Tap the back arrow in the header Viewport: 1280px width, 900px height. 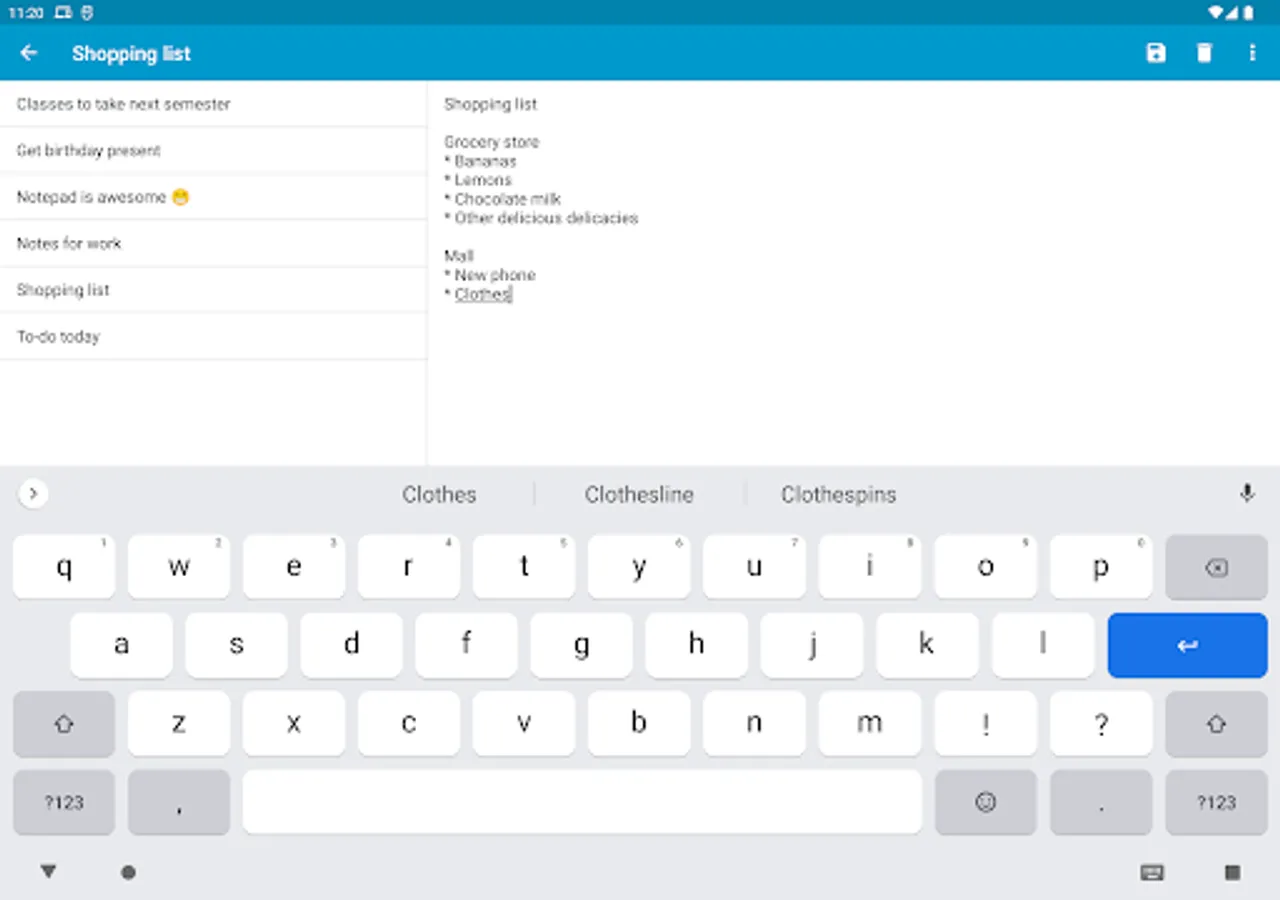(29, 53)
